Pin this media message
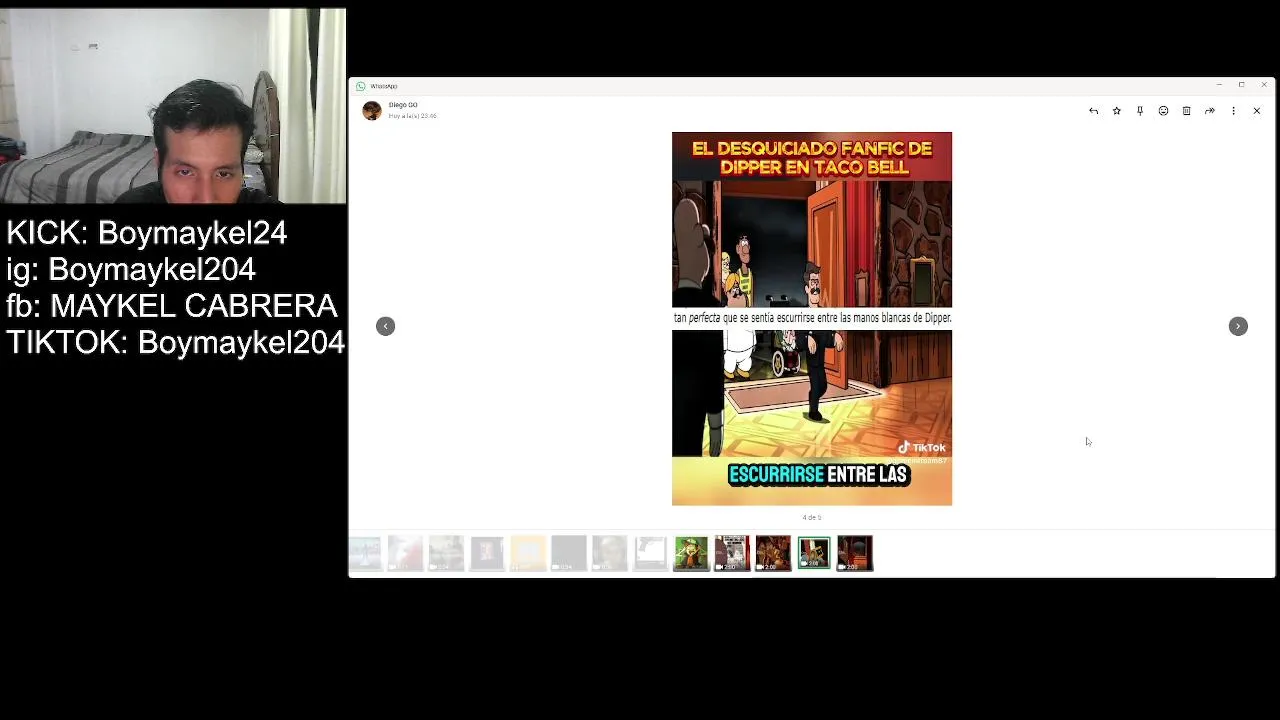Viewport: 1280px width, 720px height. click(1140, 111)
